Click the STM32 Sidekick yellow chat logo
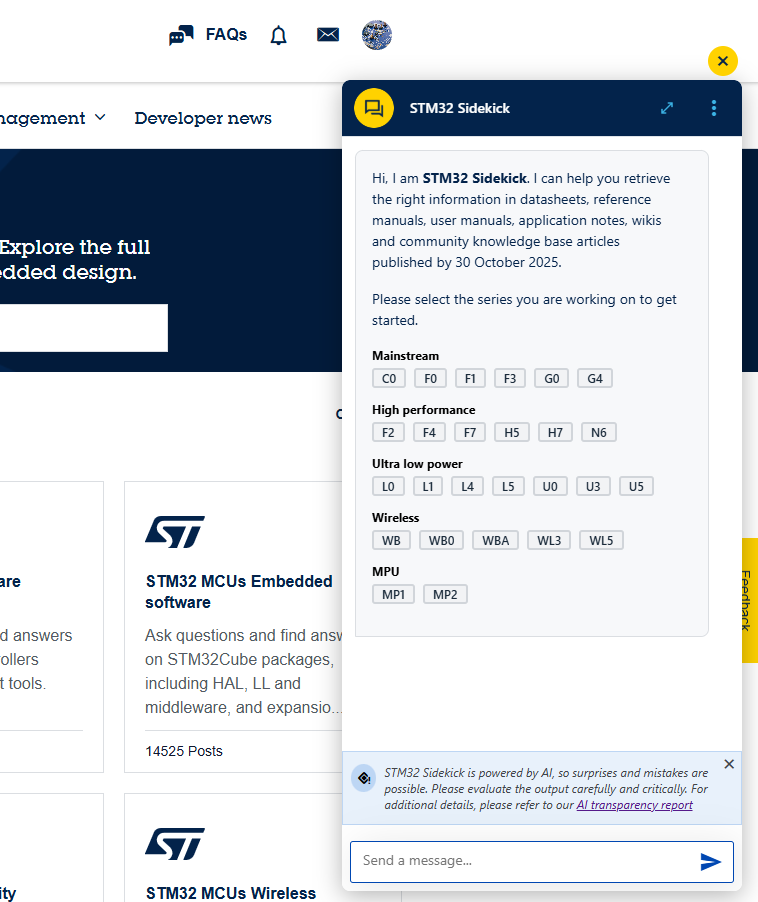This screenshot has width=758, height=902. coord(374,108)
